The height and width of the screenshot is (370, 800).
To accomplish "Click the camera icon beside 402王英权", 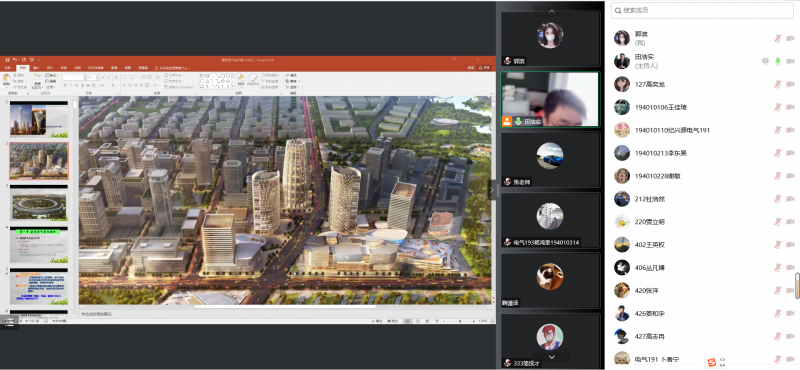I will tap(790, 244).
